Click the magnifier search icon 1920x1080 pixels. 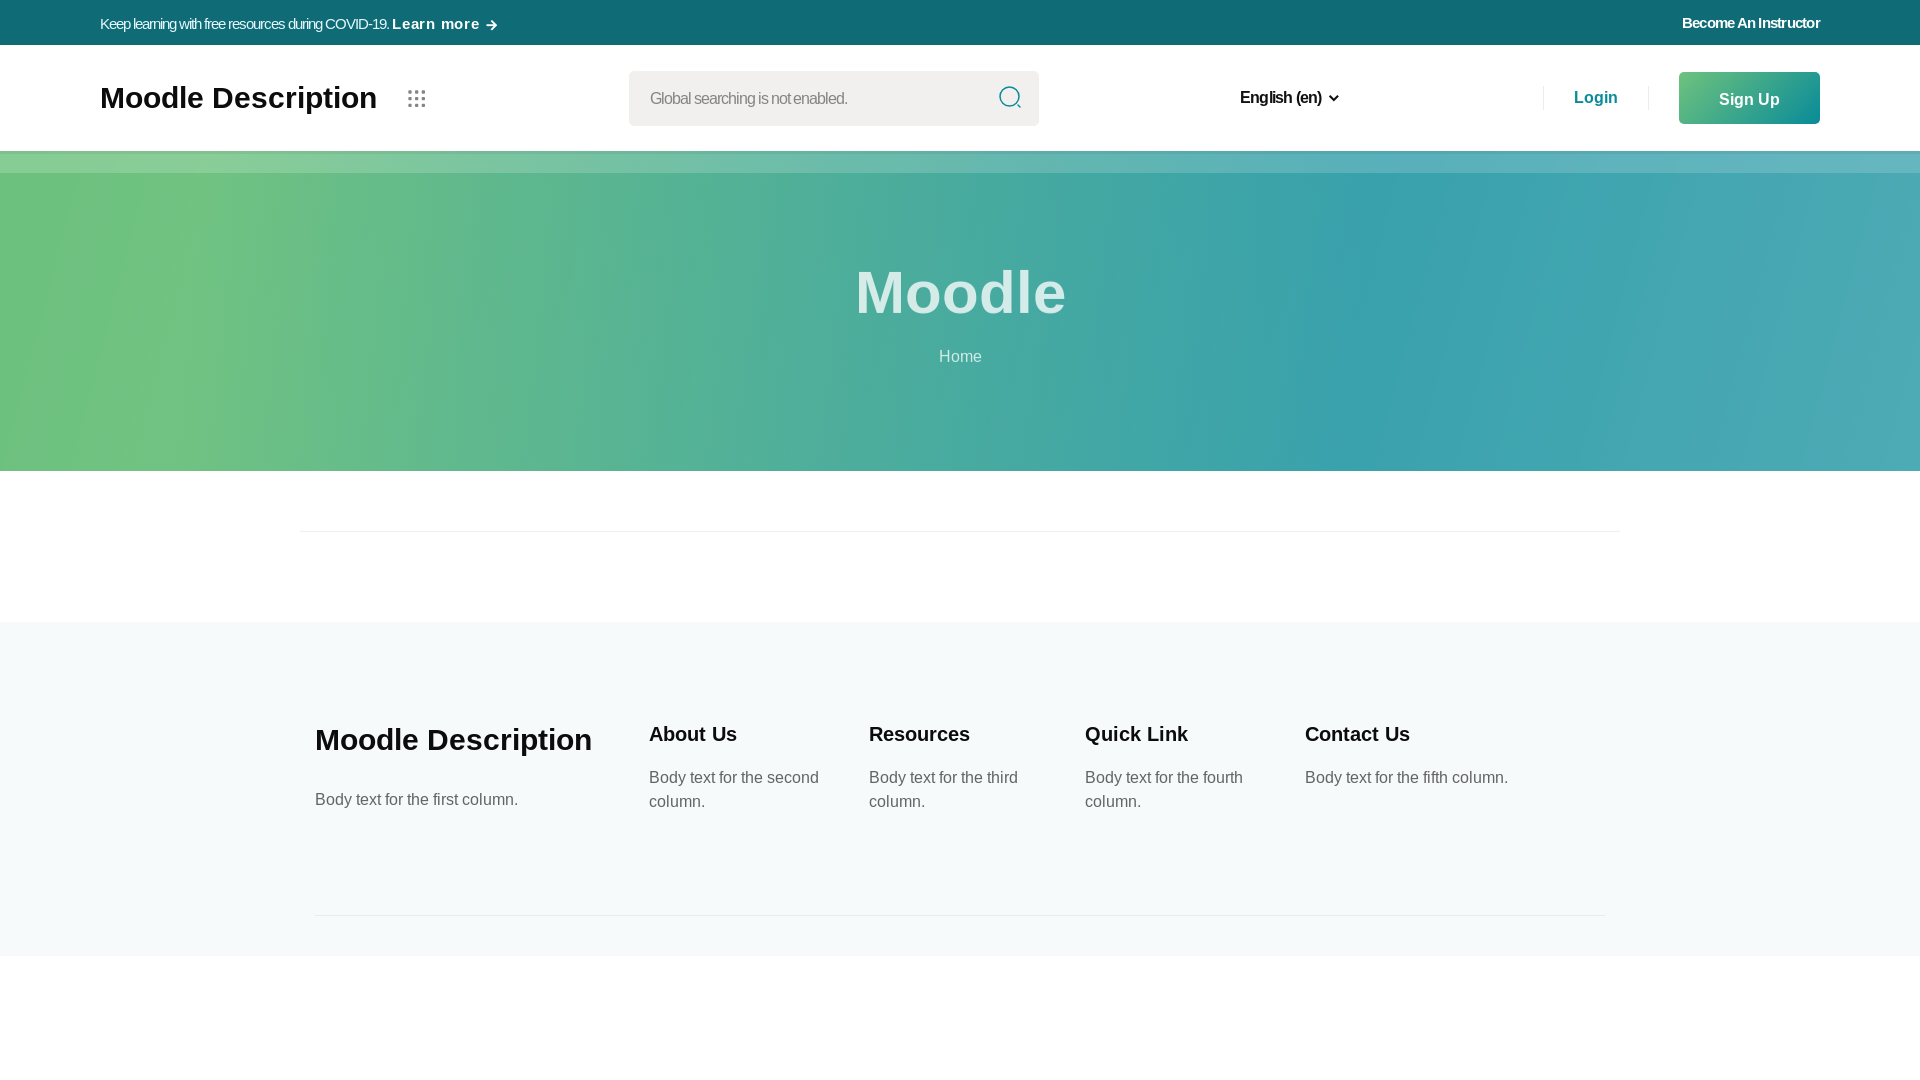point(1010,97)
